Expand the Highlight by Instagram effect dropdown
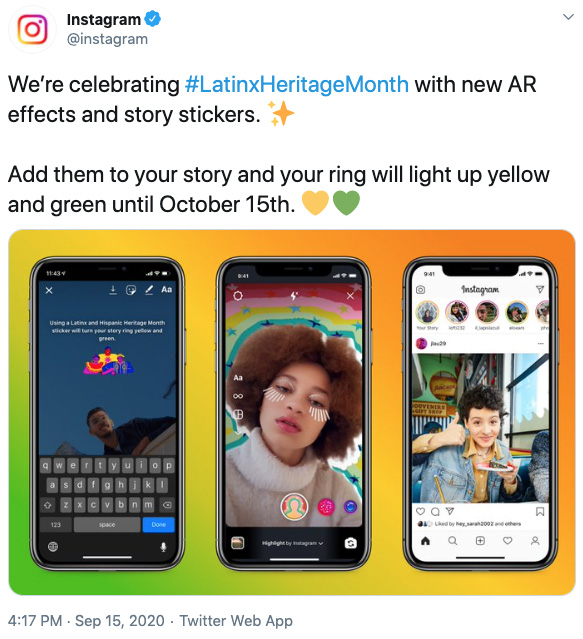The image size is (583, 639). 292,543
